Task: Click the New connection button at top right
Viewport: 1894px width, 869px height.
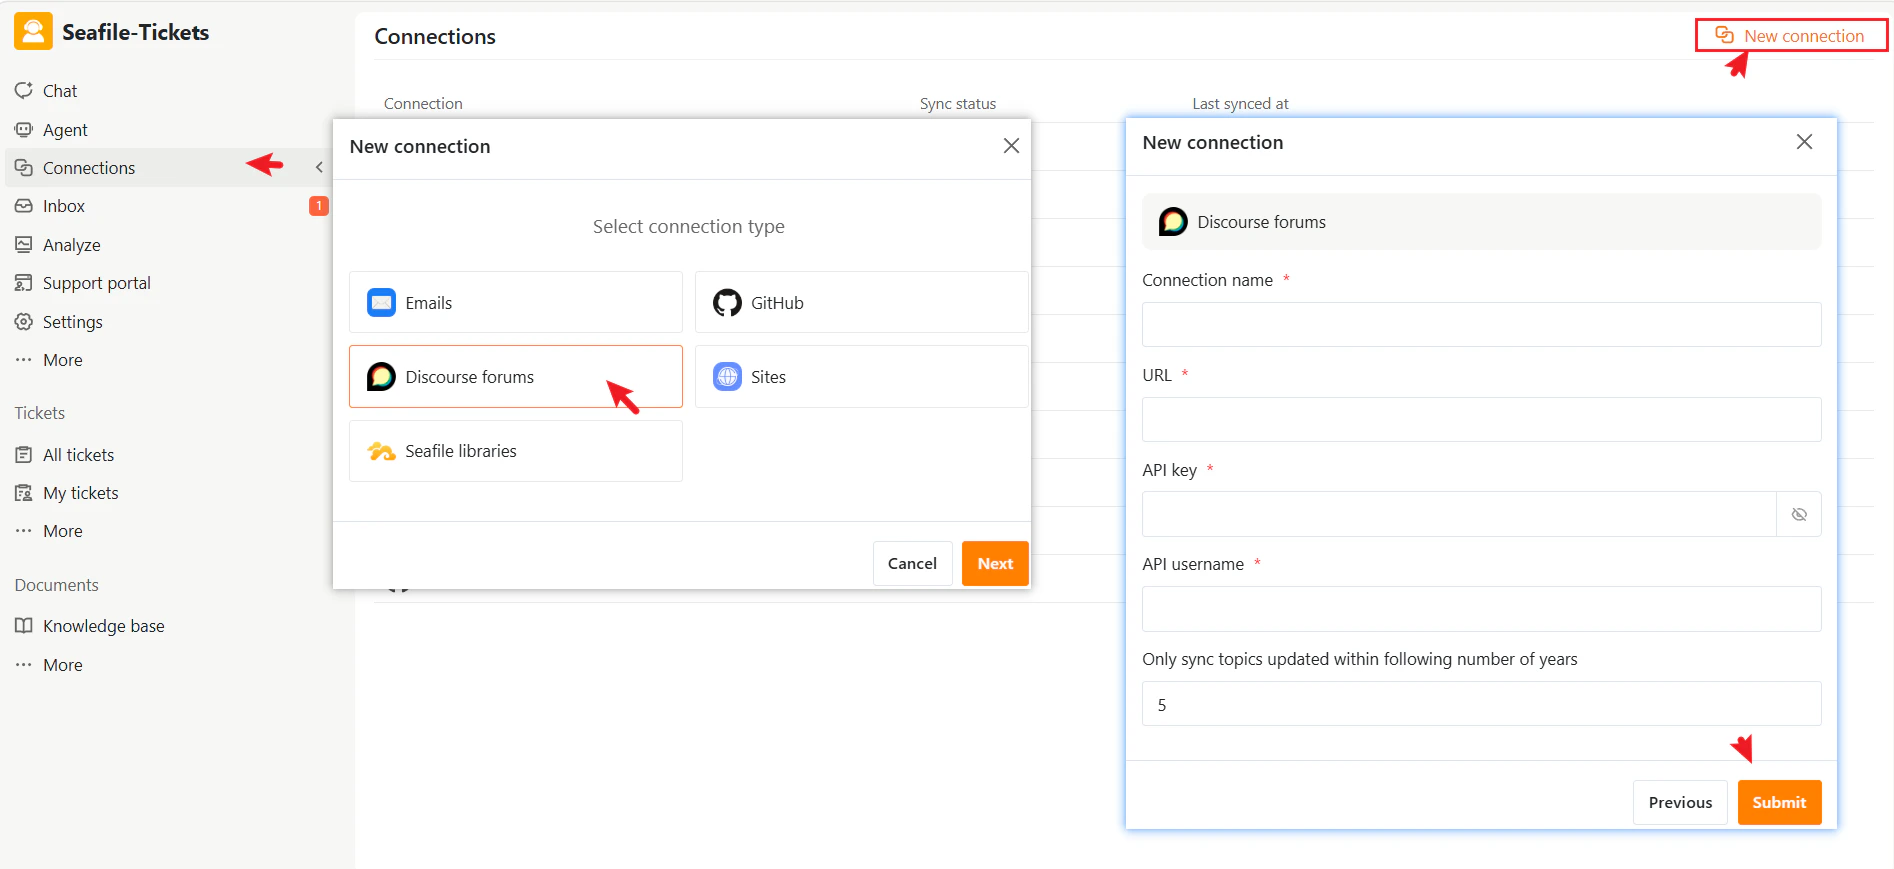Action: pyautogui.click(x=1791, y=36)
